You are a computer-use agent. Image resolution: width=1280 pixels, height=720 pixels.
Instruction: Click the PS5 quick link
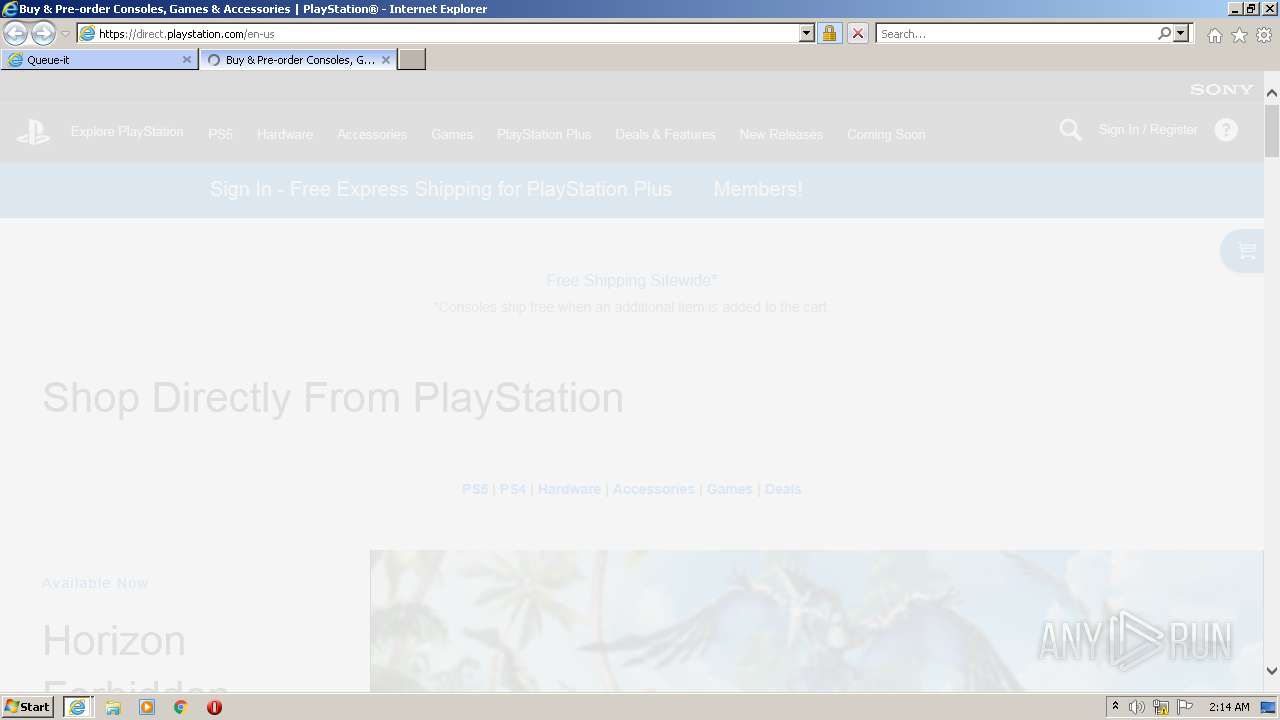pyautogui.click(x=475, y=489)
